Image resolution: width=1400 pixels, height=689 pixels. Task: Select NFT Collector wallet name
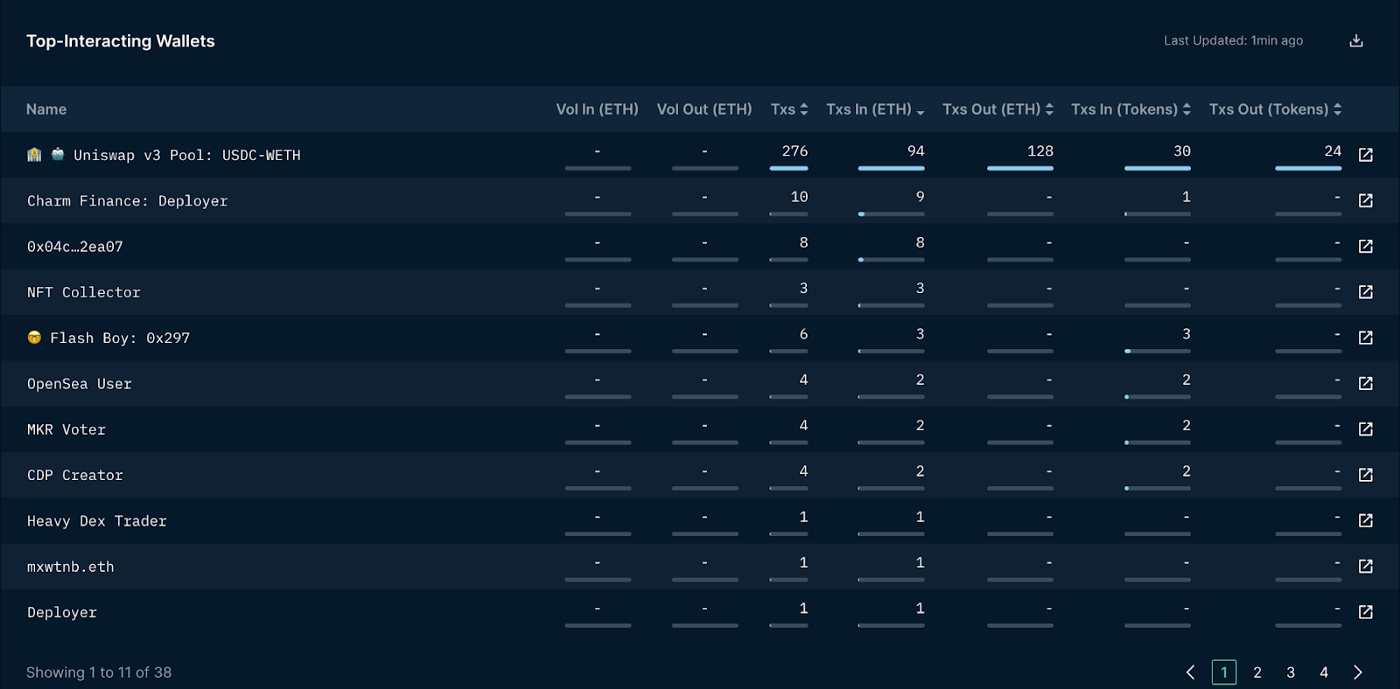84,292
